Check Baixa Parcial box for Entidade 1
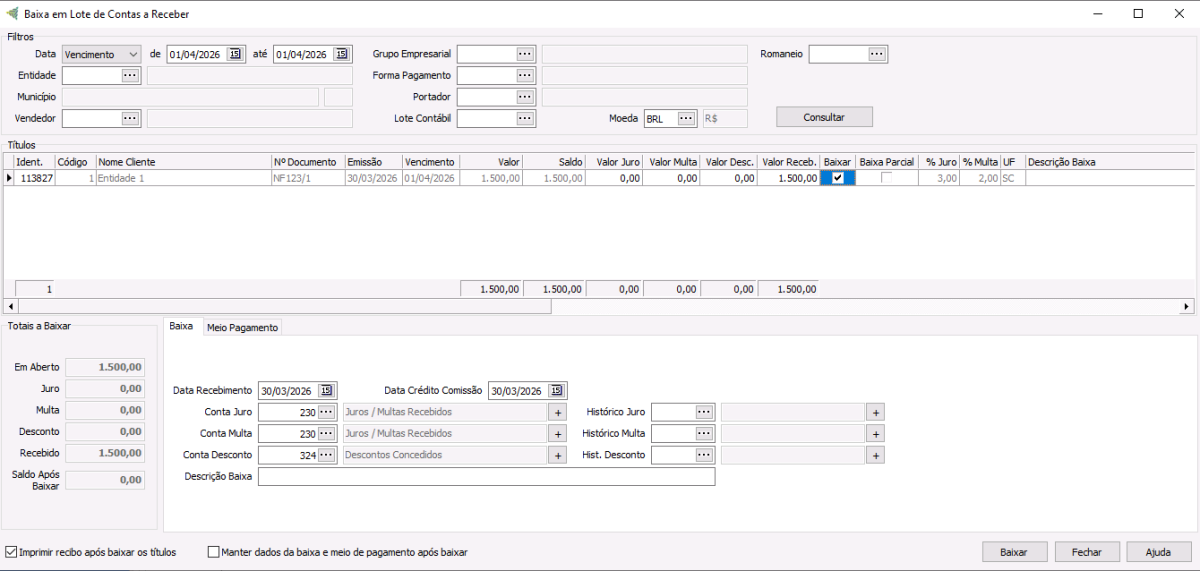The height and width of the screenshot is (571, 1200). 886,178
